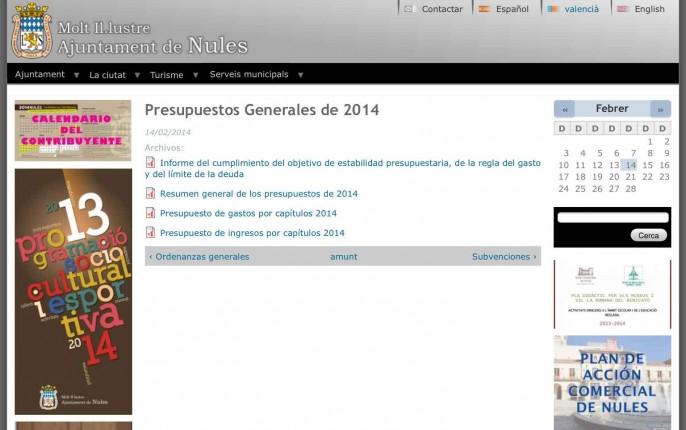This screenshot has width=686, height=430.
Task: Open the Turisme menu item
Action: pyautogui.click(x=167, y=75)
